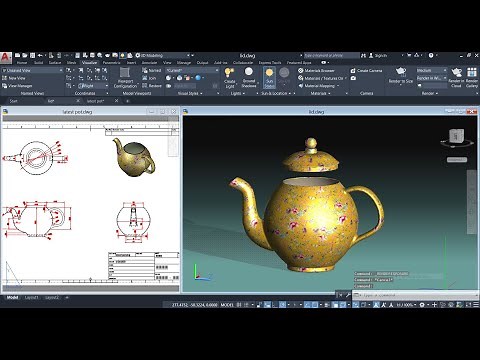Toggle the Sun Status button
Image resolution: width=480 pixels, height=360 pixels.
269,78
